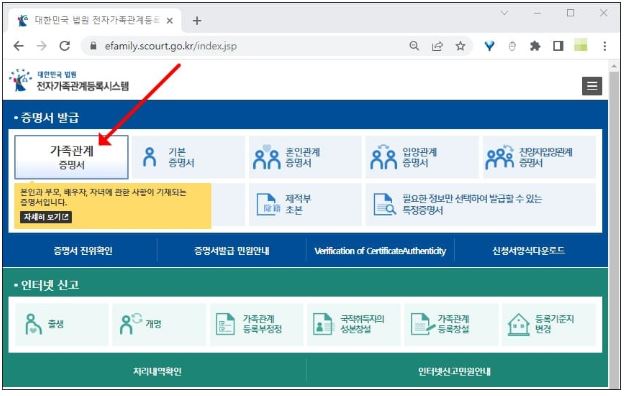The image size is (625, 396).
Task: Click the 출생 pregnant person icon
Action: (x=33, y=324)
